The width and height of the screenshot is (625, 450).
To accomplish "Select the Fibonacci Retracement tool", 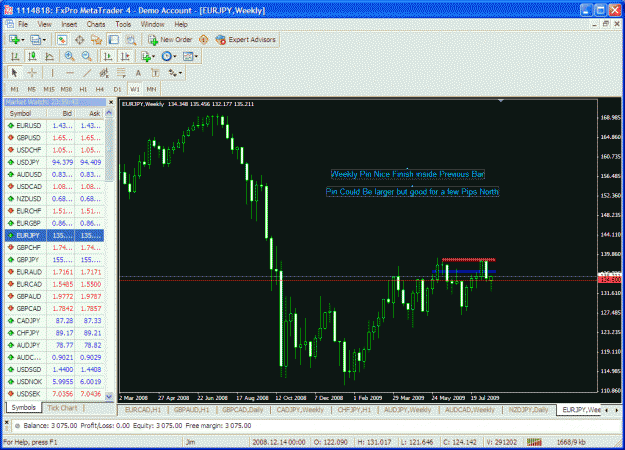I will [121, 73].
